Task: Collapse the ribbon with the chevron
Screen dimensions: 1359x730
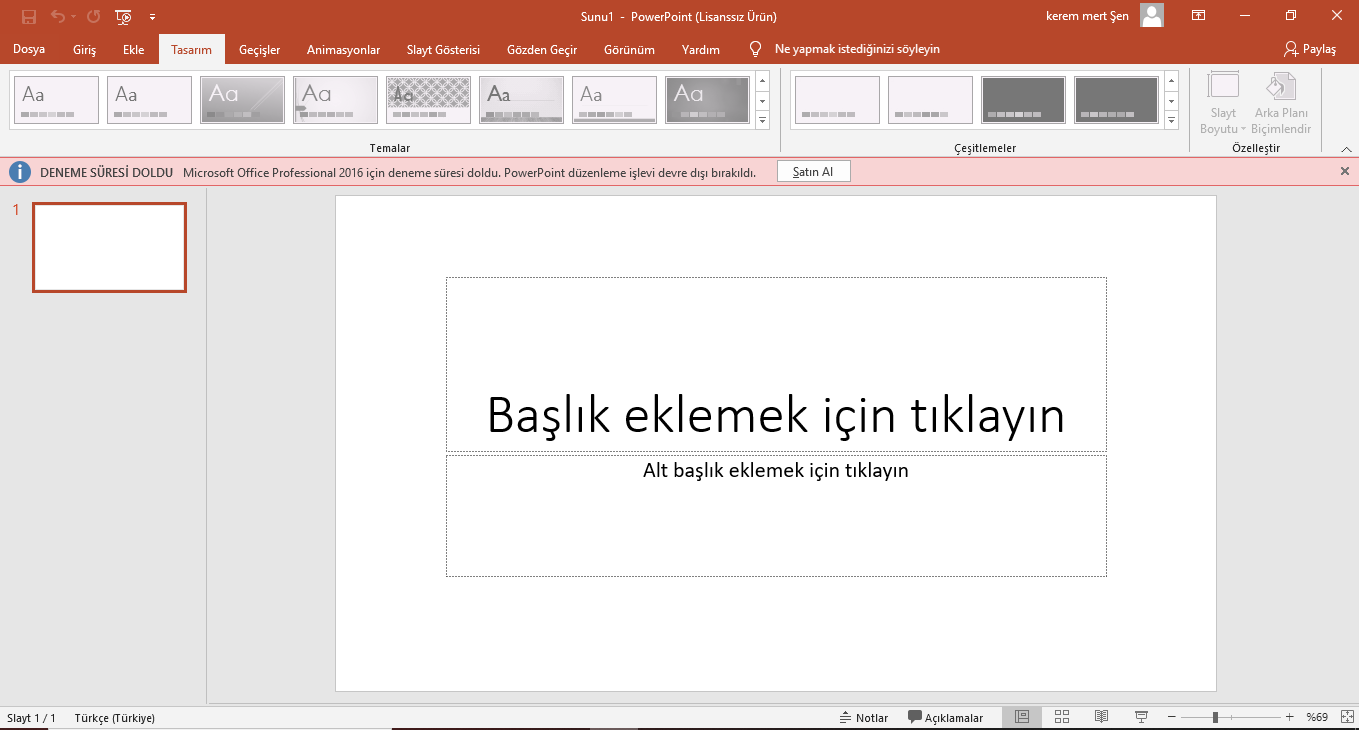Action: click(x=1346, y=149)
